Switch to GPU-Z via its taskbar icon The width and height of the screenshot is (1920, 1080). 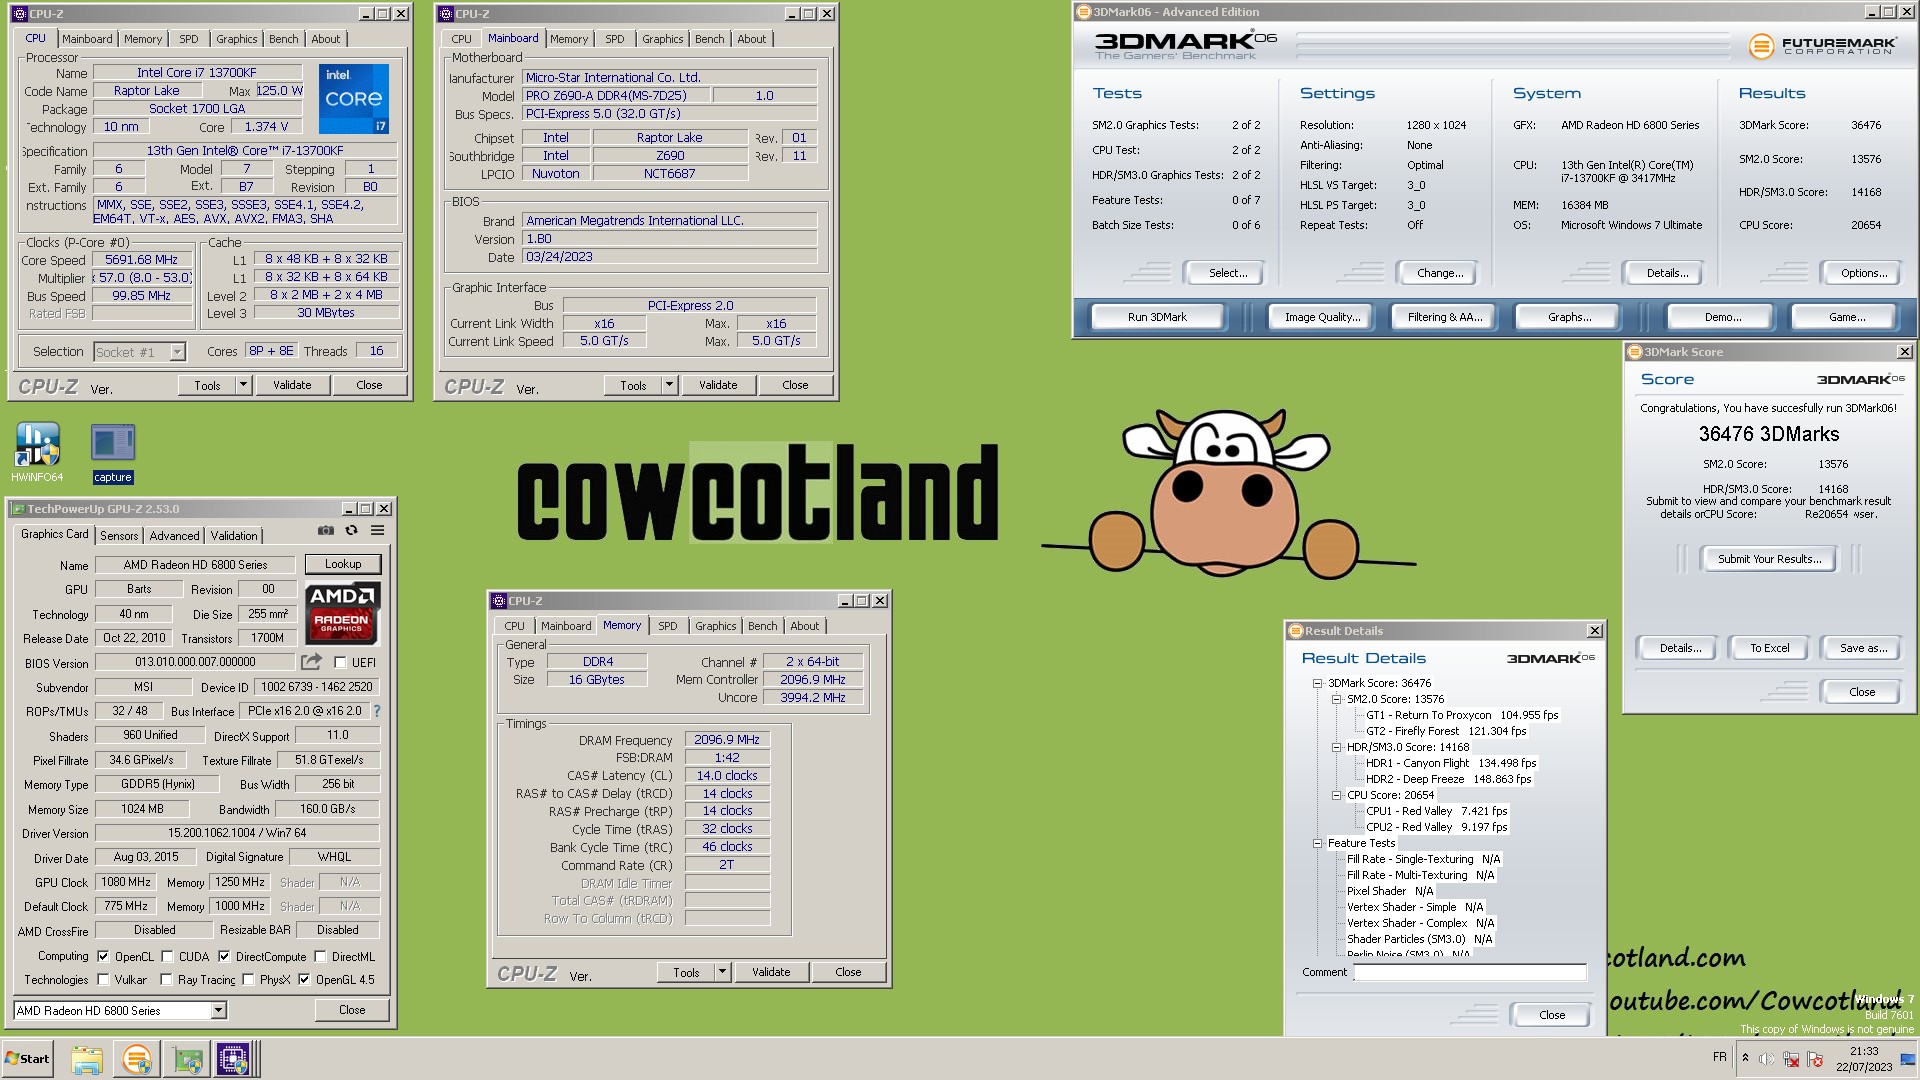[187, 1059]
